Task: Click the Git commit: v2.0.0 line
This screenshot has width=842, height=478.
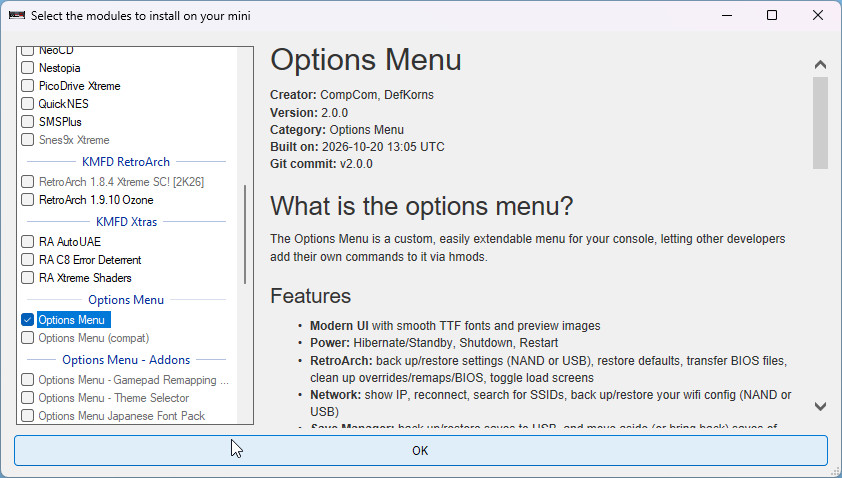Action: pos(321,164)
